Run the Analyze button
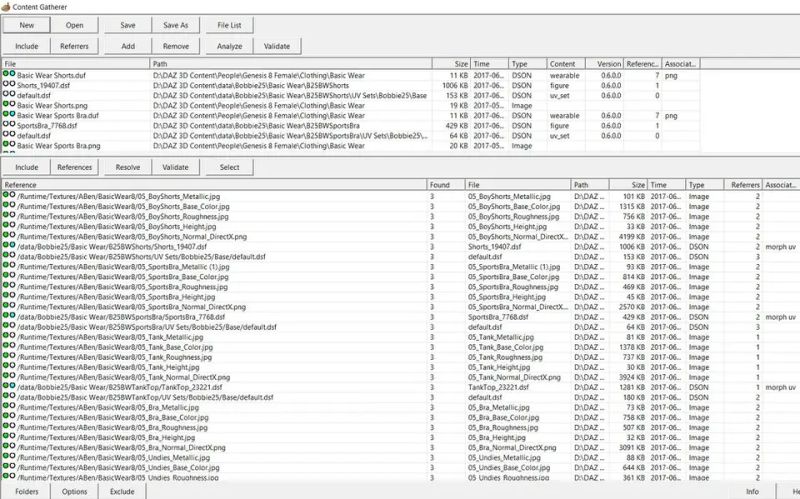The height and width of the screenshot is (499, 800). point(230,46)
